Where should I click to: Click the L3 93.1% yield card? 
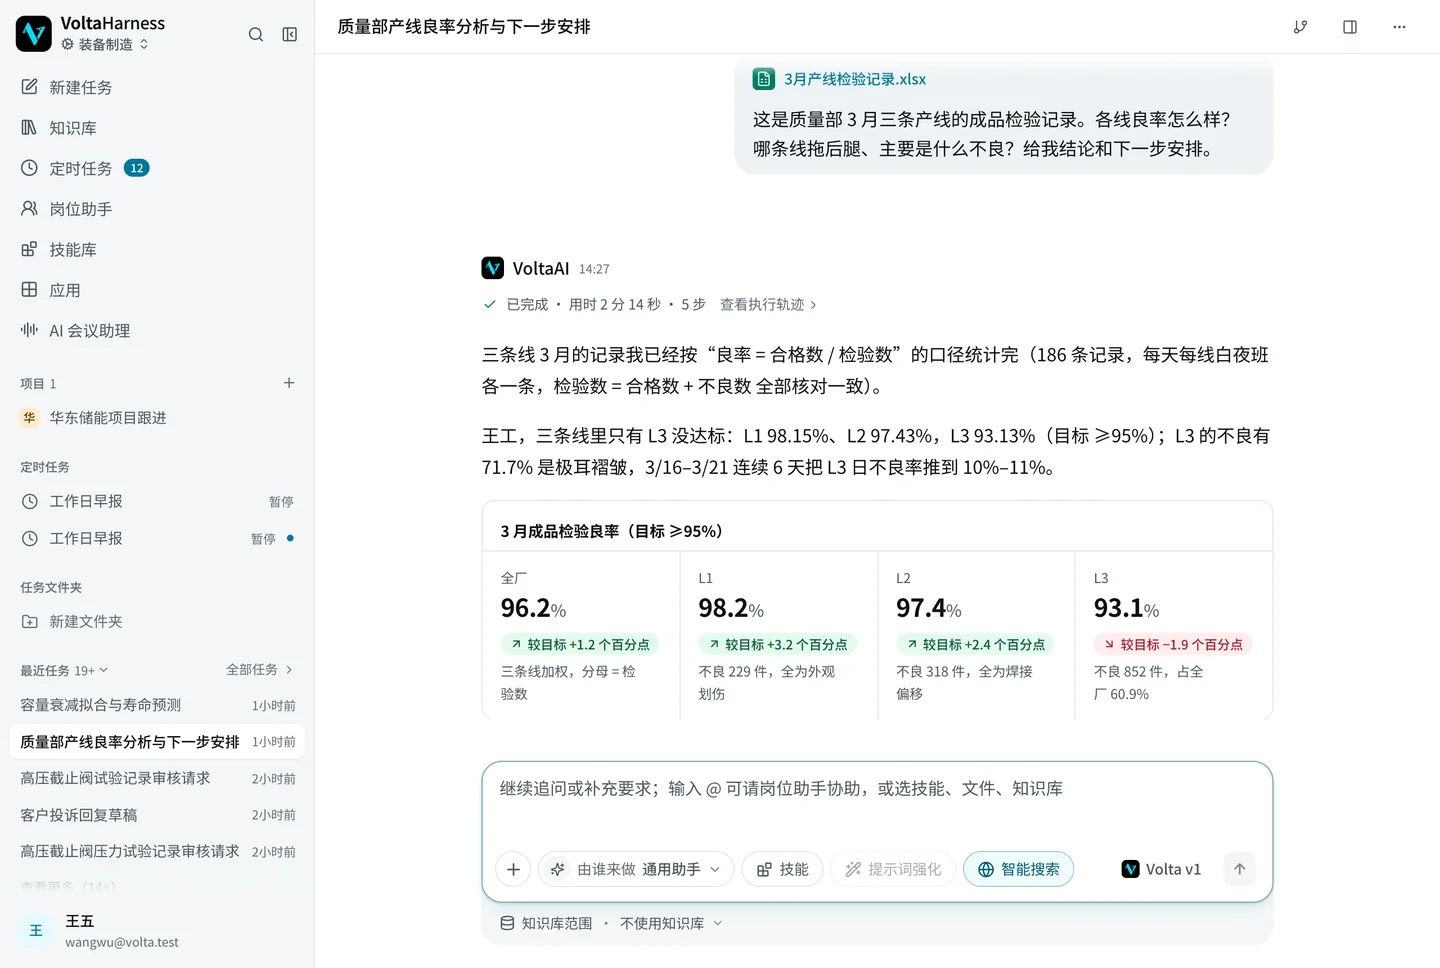tap(1173, 635)
